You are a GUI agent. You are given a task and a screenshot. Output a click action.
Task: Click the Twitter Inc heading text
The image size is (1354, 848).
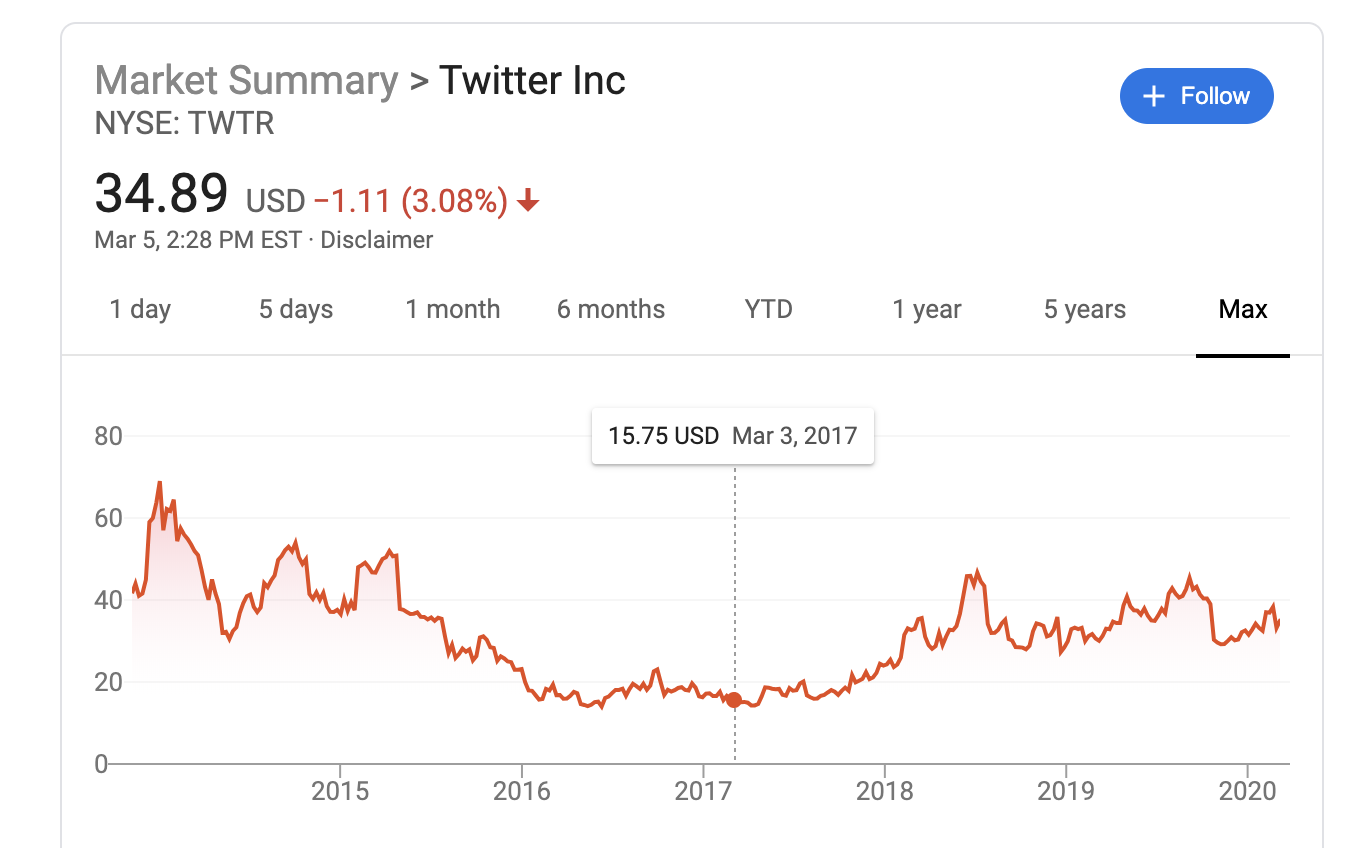pos(532,80)
